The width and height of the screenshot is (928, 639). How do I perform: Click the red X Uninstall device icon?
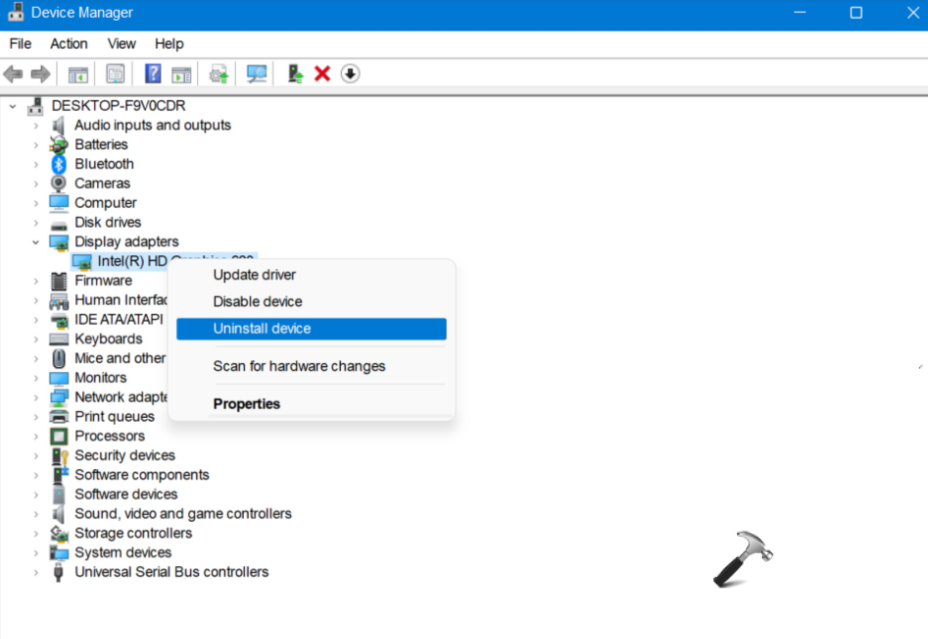pos(322,74)
